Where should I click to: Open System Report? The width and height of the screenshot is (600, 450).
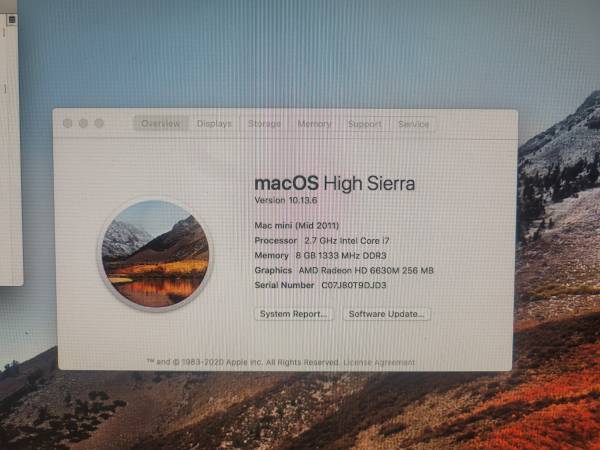(293, 314)
